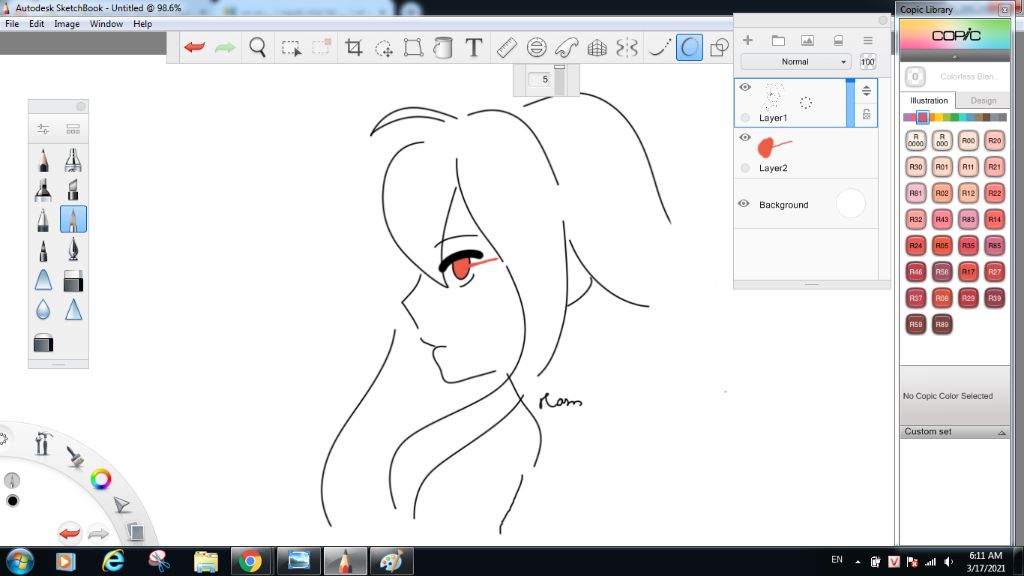Add a new layer with the plus button
Screen dimensions: 1024x576
(x=748, y=40)
